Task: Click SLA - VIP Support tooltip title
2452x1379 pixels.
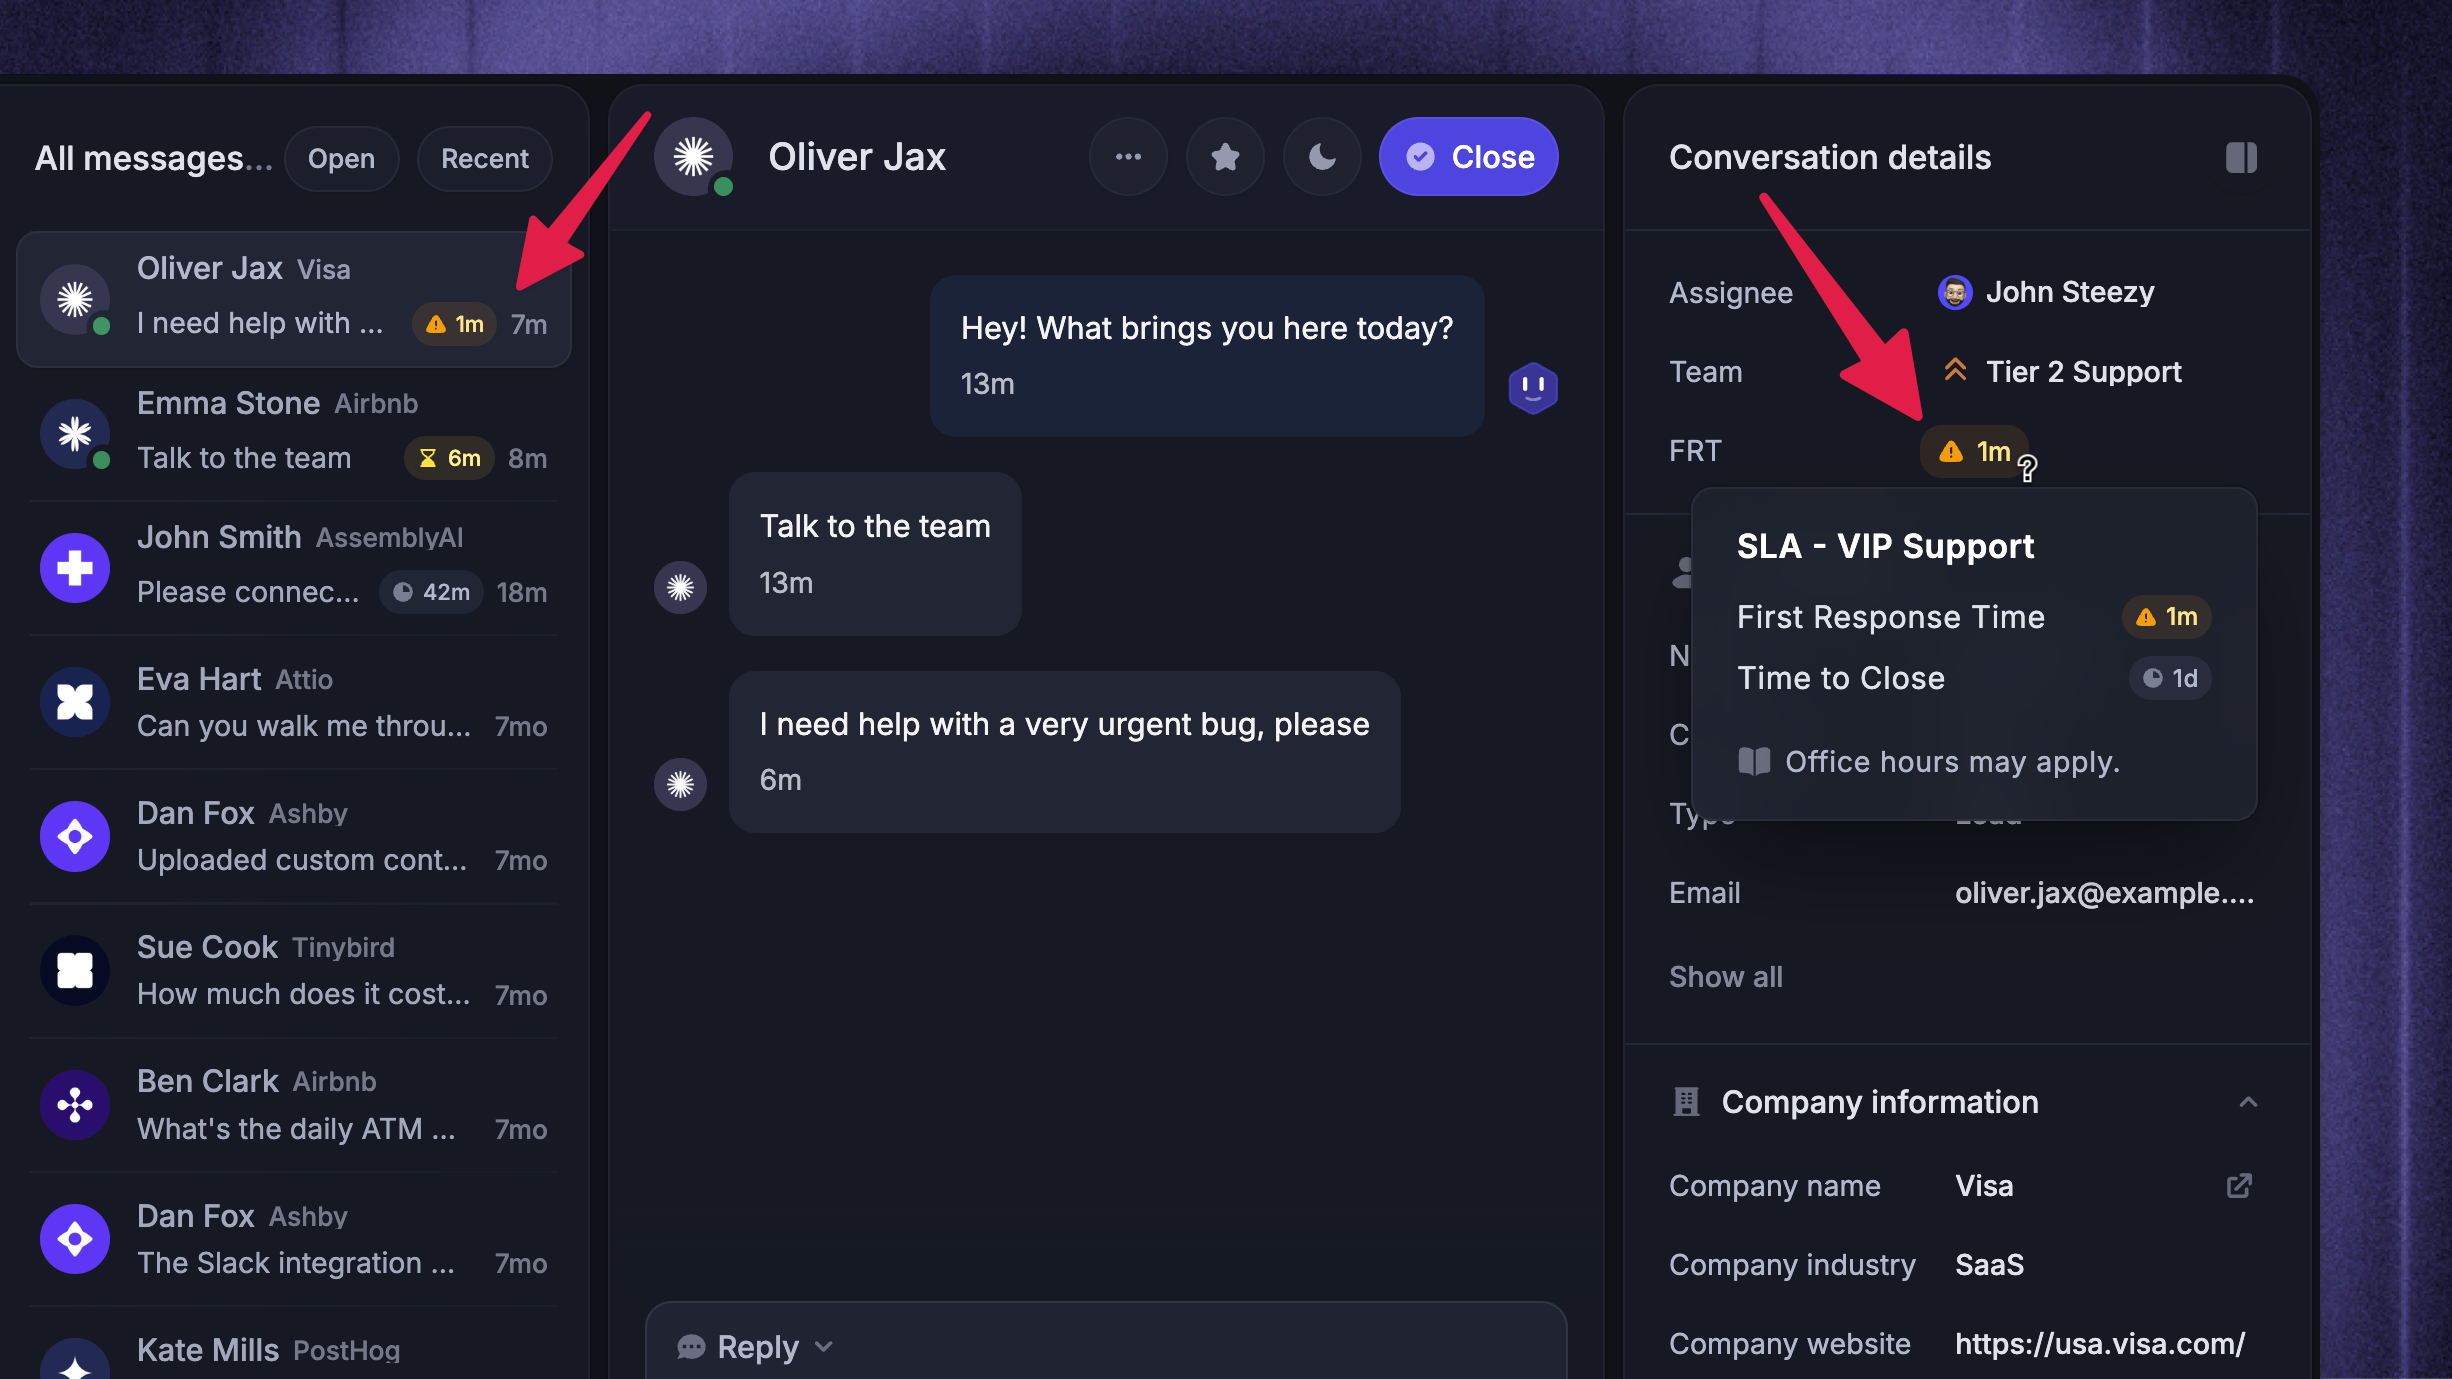Action: tap(1885, 546)
